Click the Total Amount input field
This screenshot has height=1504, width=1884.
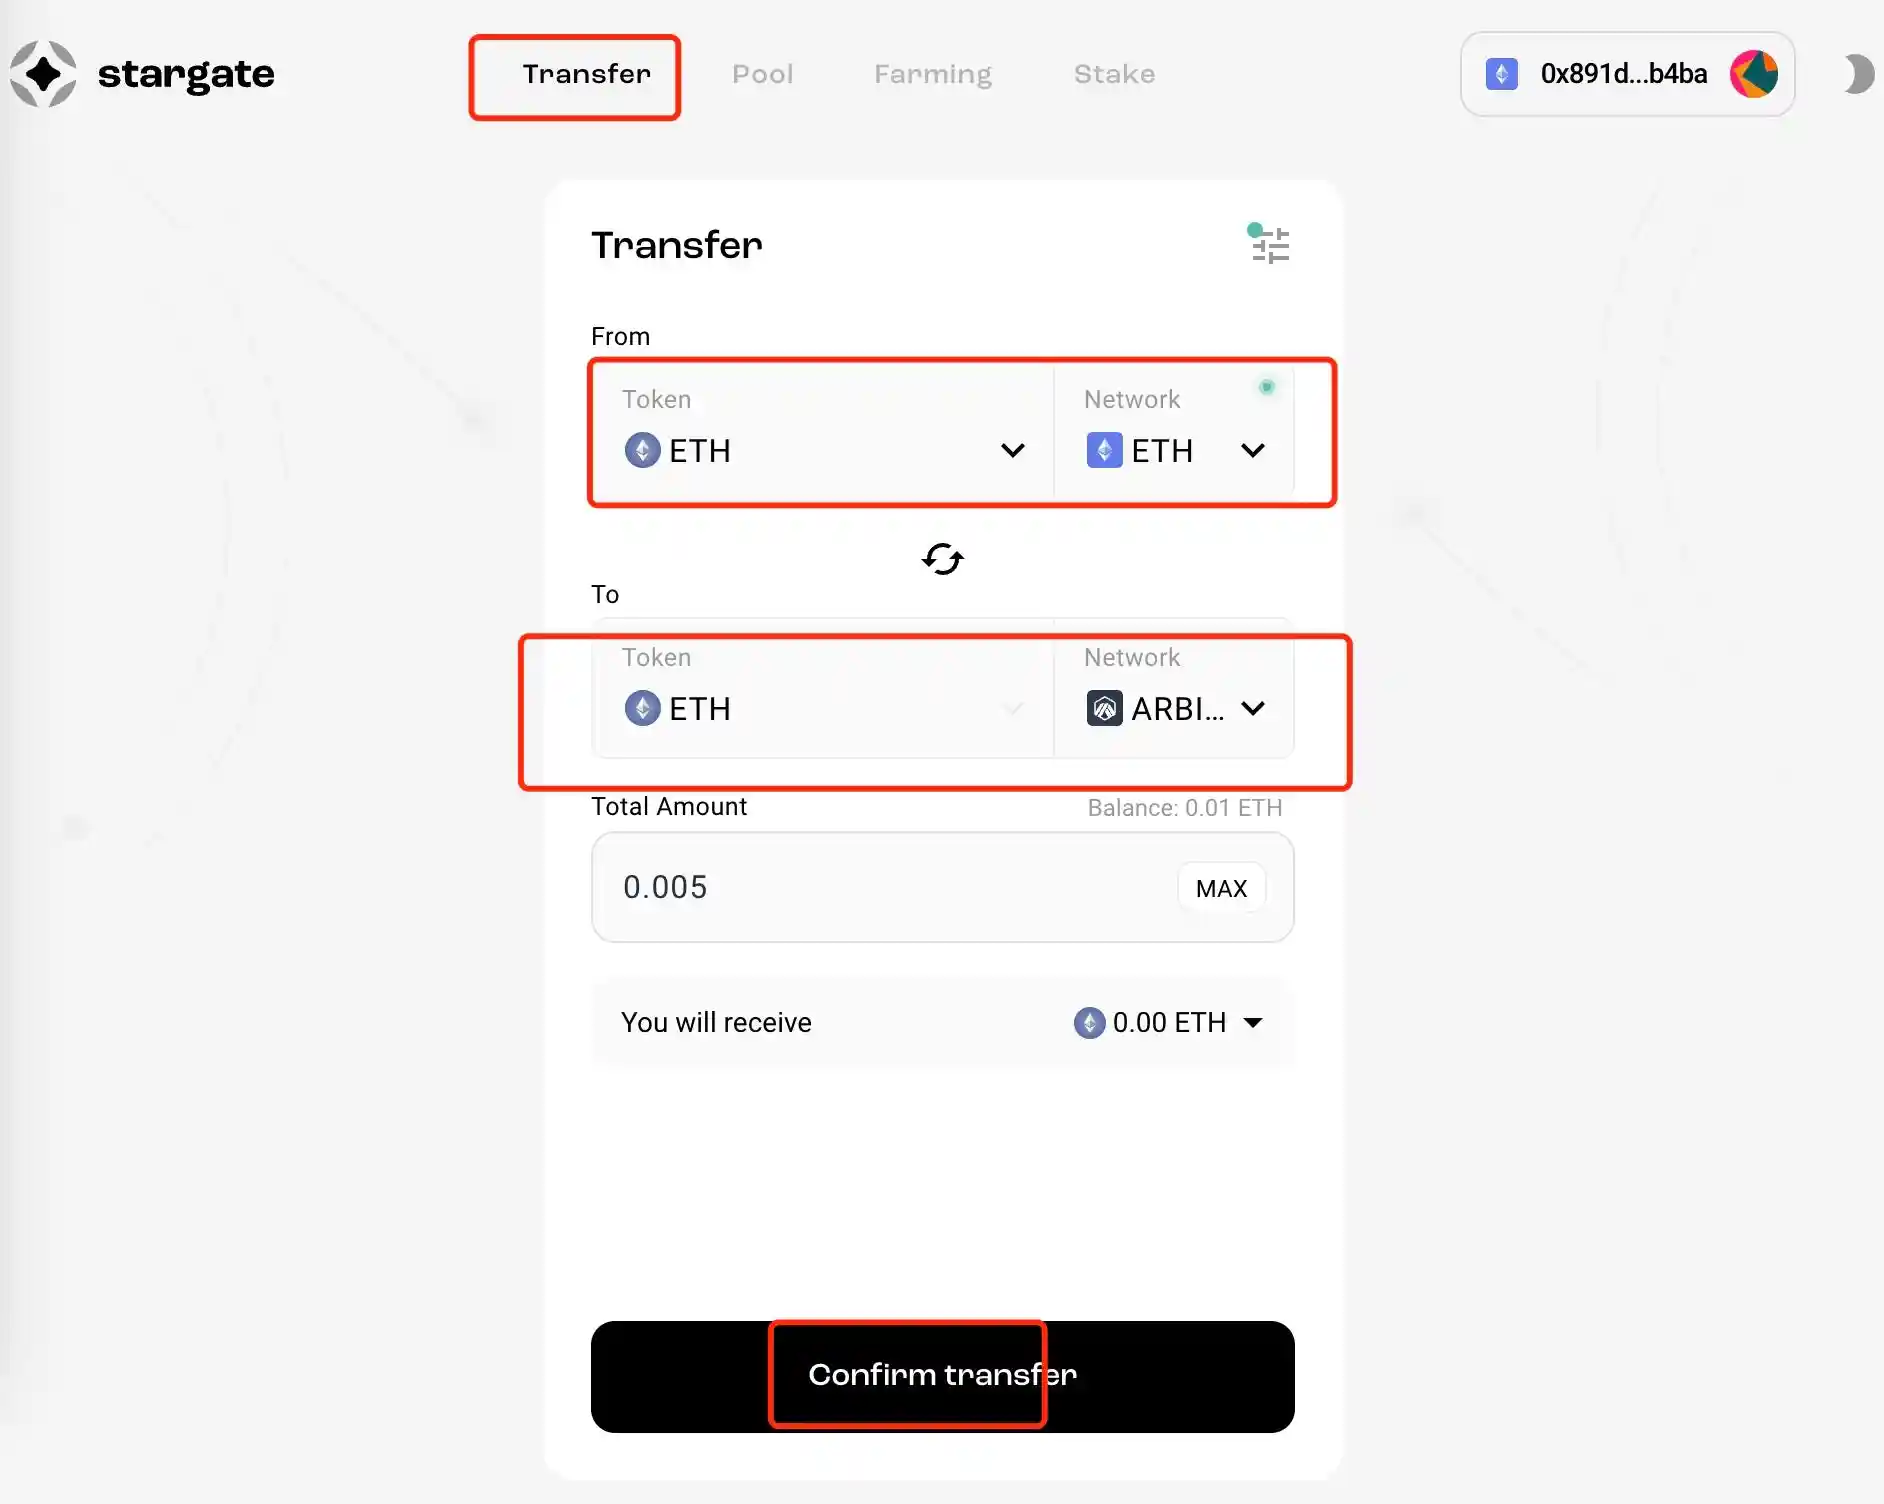click(880, 888)
